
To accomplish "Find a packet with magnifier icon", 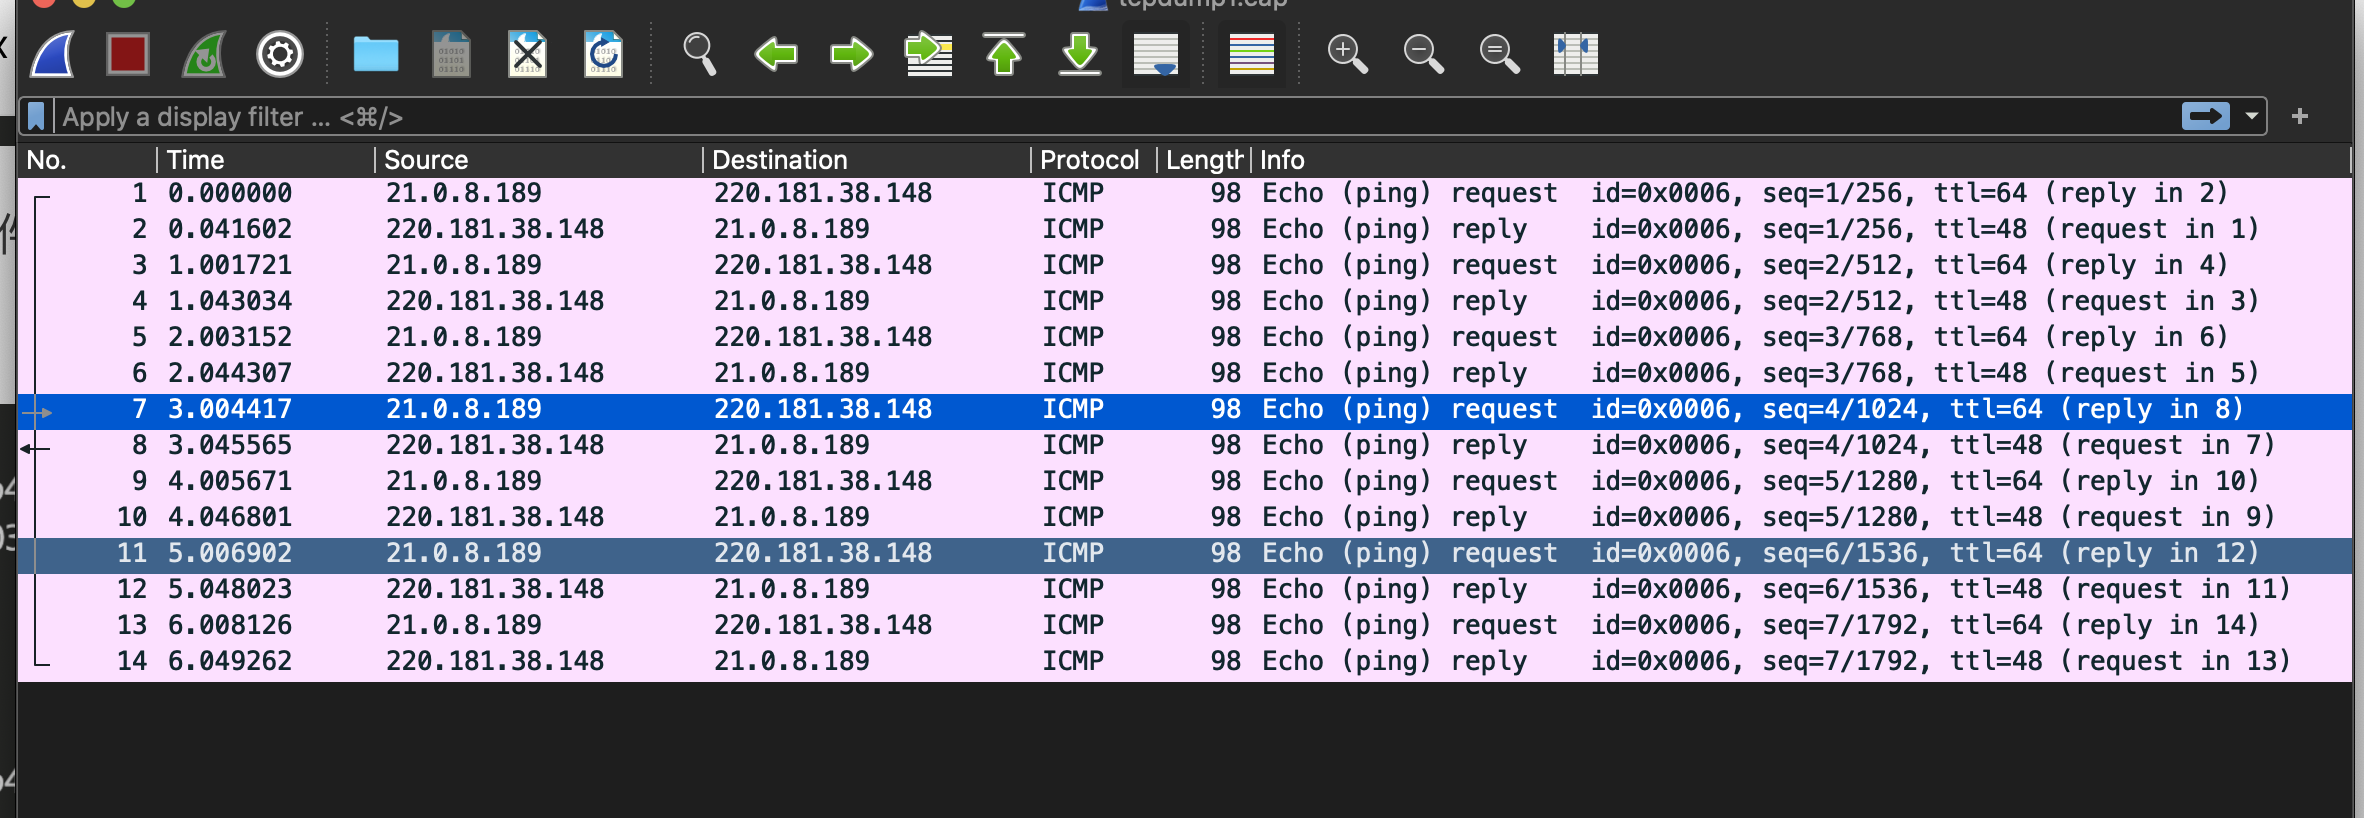I will click(699, 54).
